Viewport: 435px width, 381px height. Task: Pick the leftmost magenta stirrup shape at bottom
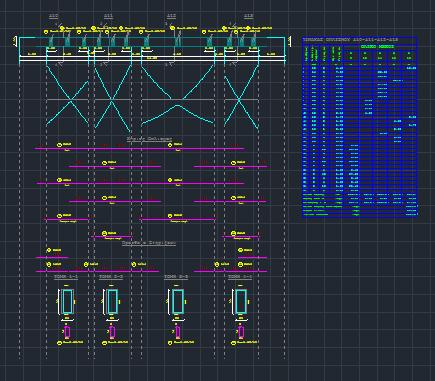[x=67, y=332]
